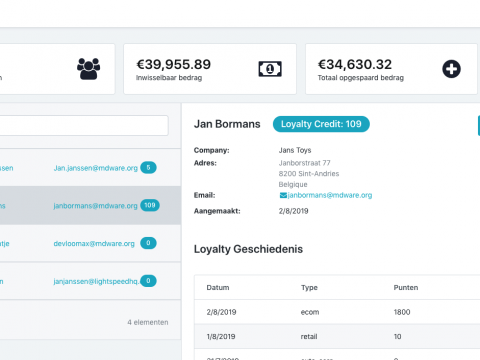Sort history by the Datum column

(218, 287)
